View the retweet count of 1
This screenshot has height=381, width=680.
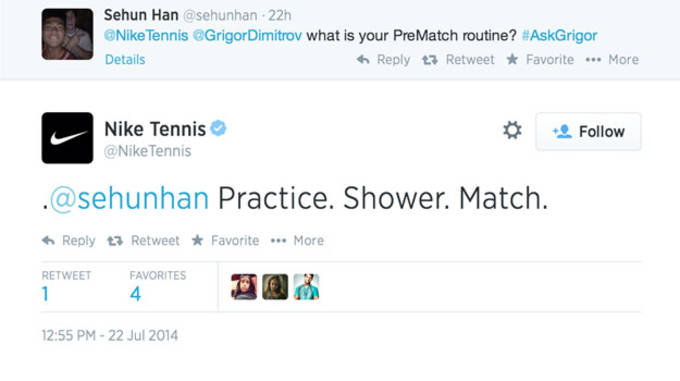coord(66,287)
